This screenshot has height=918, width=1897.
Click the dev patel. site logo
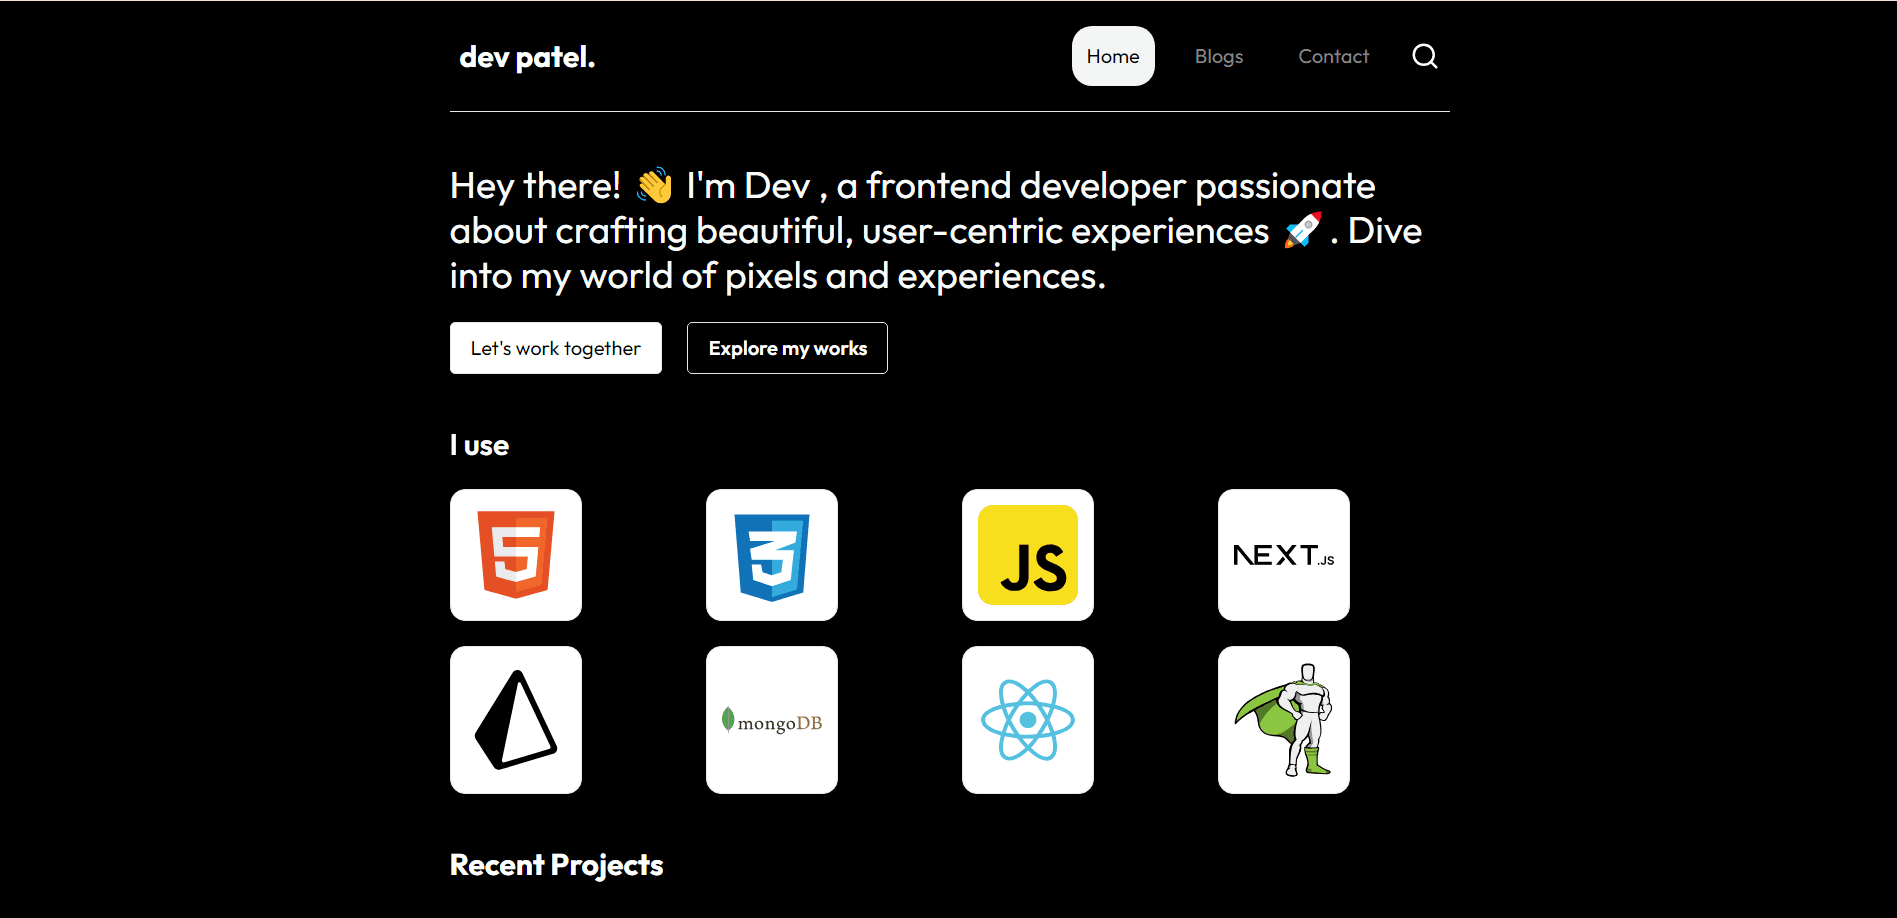click(527, 57)
